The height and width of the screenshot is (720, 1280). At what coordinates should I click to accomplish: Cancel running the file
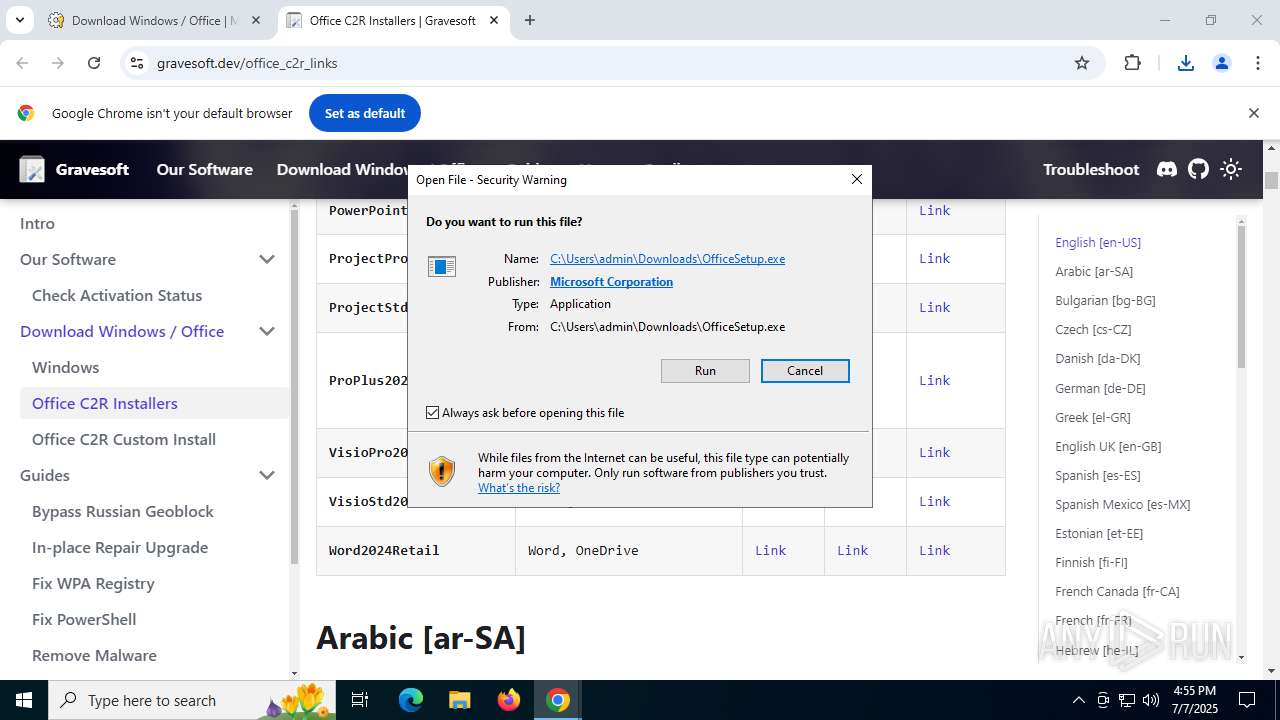click(805, 370)
